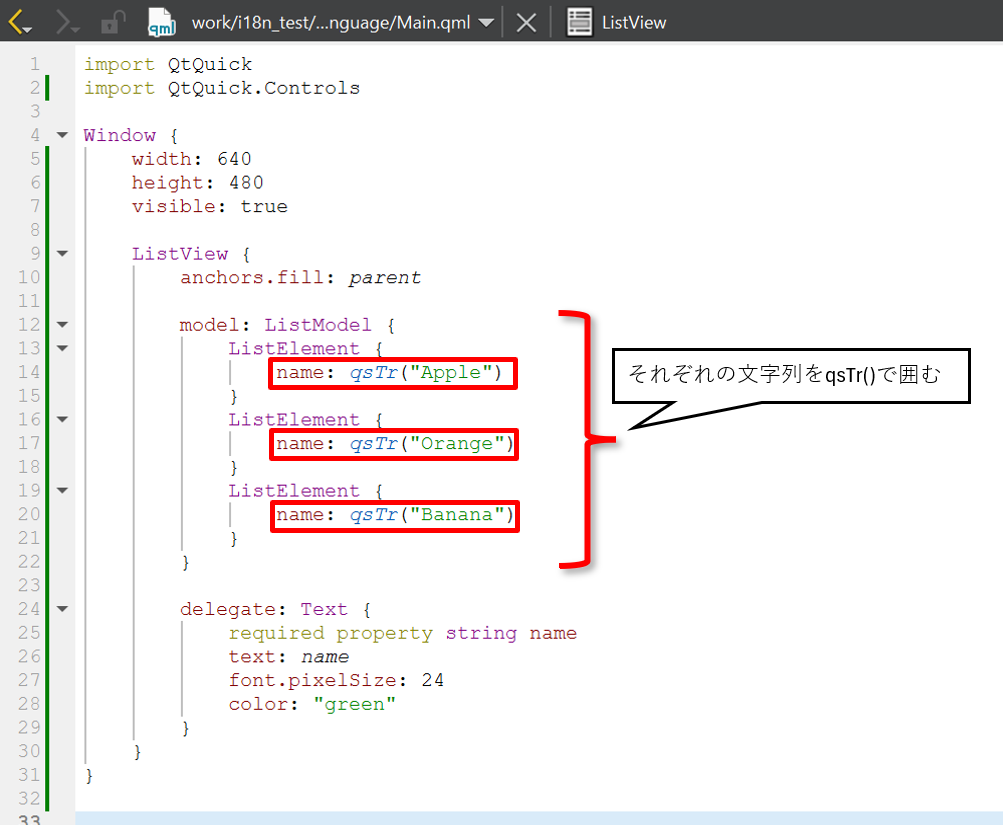1003x825 pixels.
Task: Fold the first ListElement at line 13
Action: click(62, 349)
